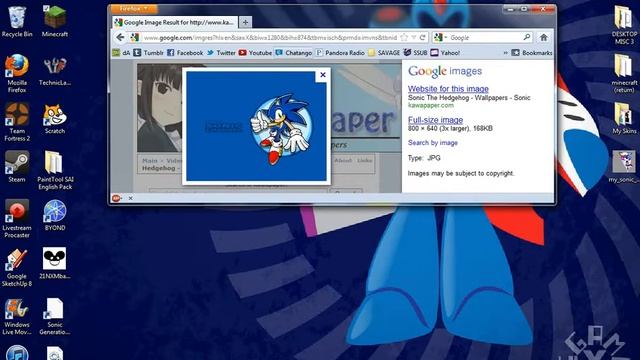This screenshot has height=360, width=640.
Task: Open the Chatango bookmark
Action: 294,53
